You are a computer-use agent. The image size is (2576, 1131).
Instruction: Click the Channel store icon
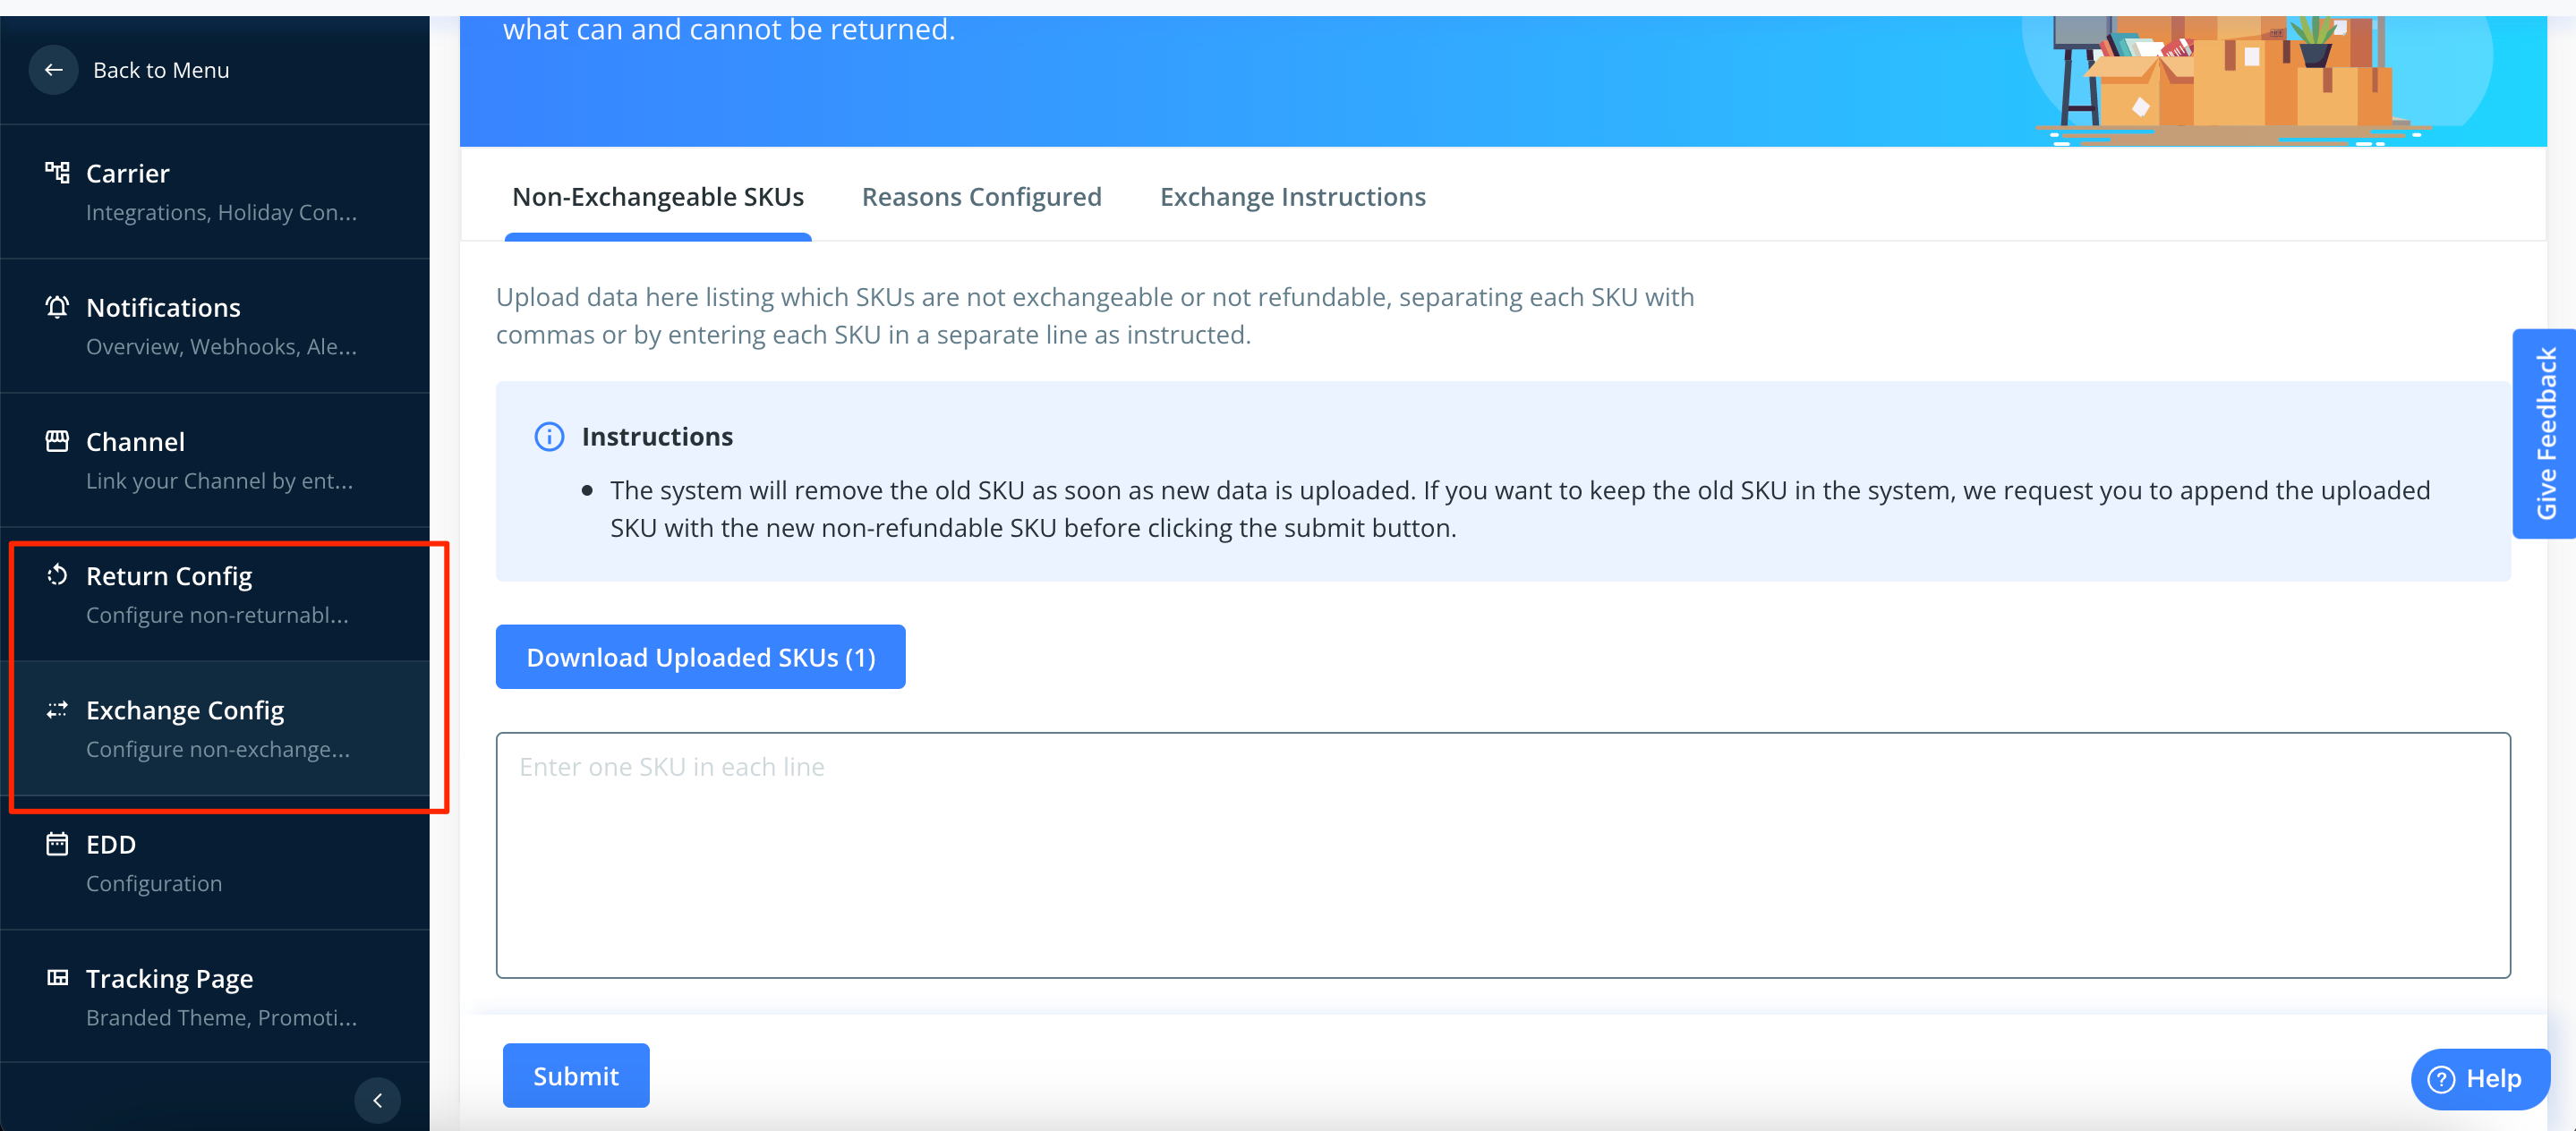(x=57, y=441)
